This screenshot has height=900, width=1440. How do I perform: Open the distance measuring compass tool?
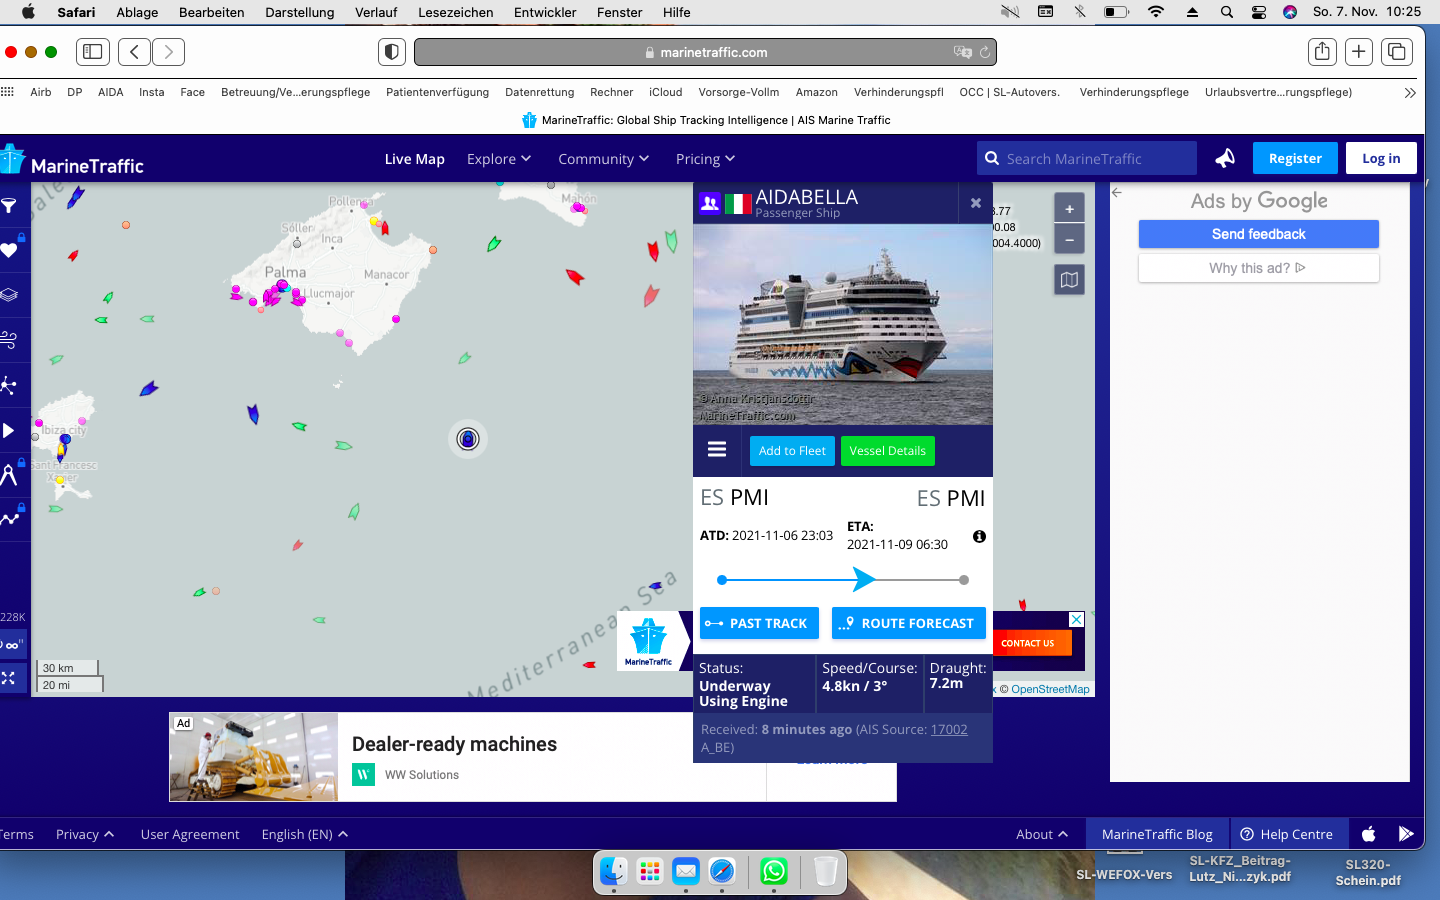tap(9, 474)
